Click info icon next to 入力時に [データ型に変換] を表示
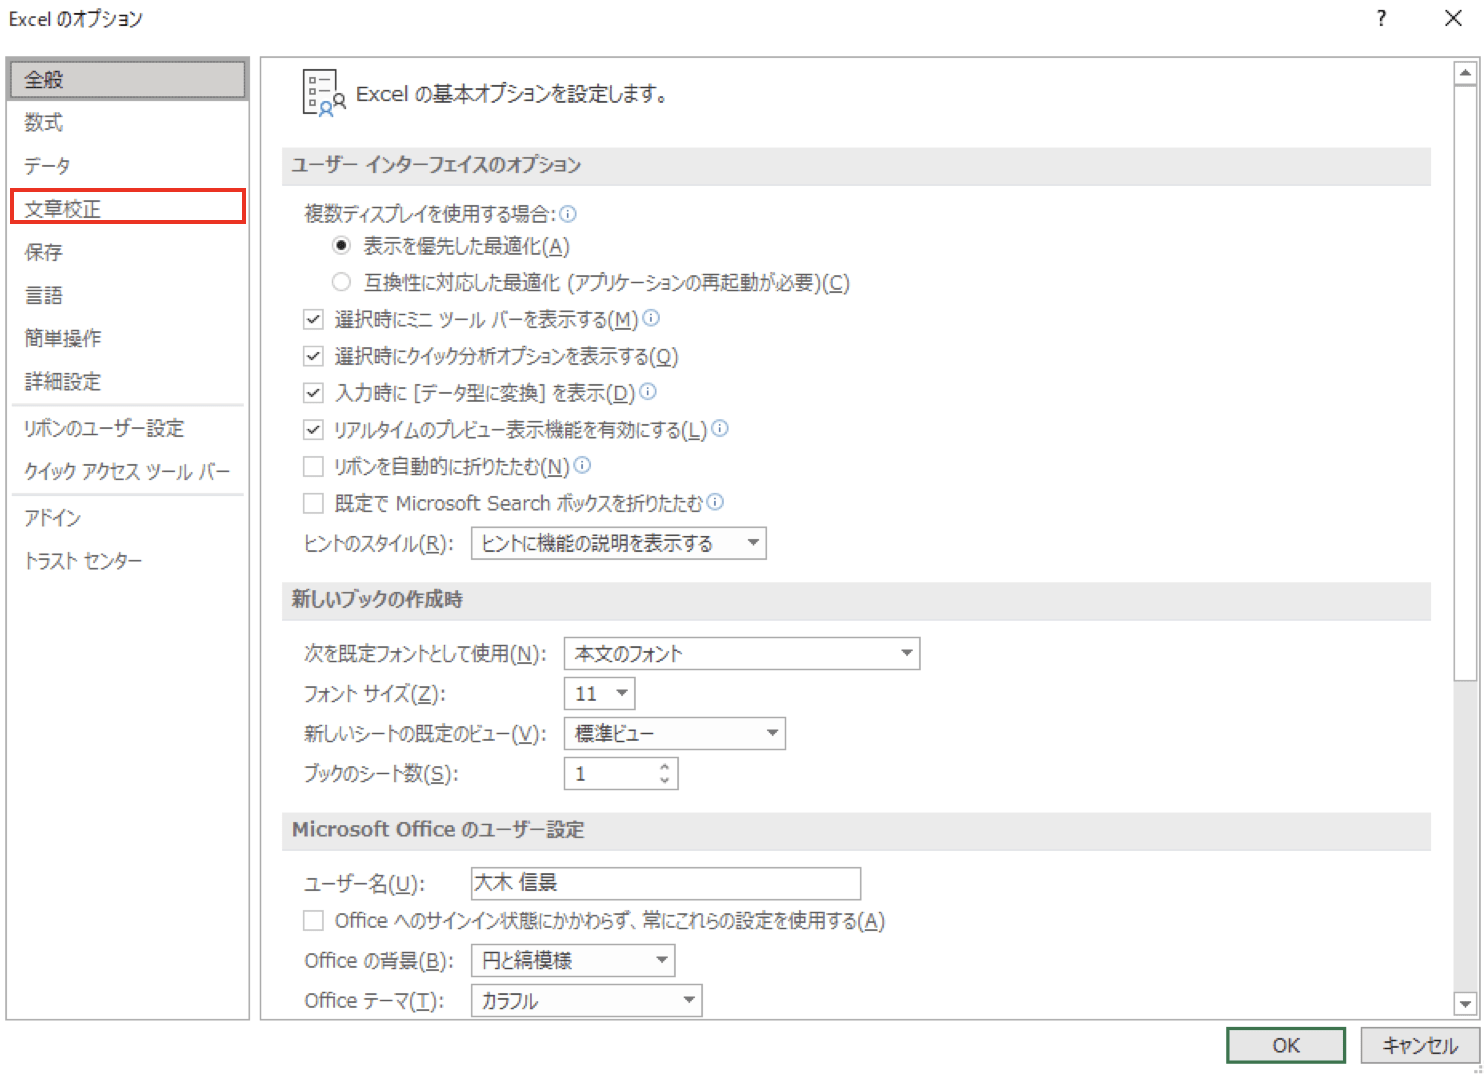This screenshot has width=1484, height=1076. (x=648, y=392)
